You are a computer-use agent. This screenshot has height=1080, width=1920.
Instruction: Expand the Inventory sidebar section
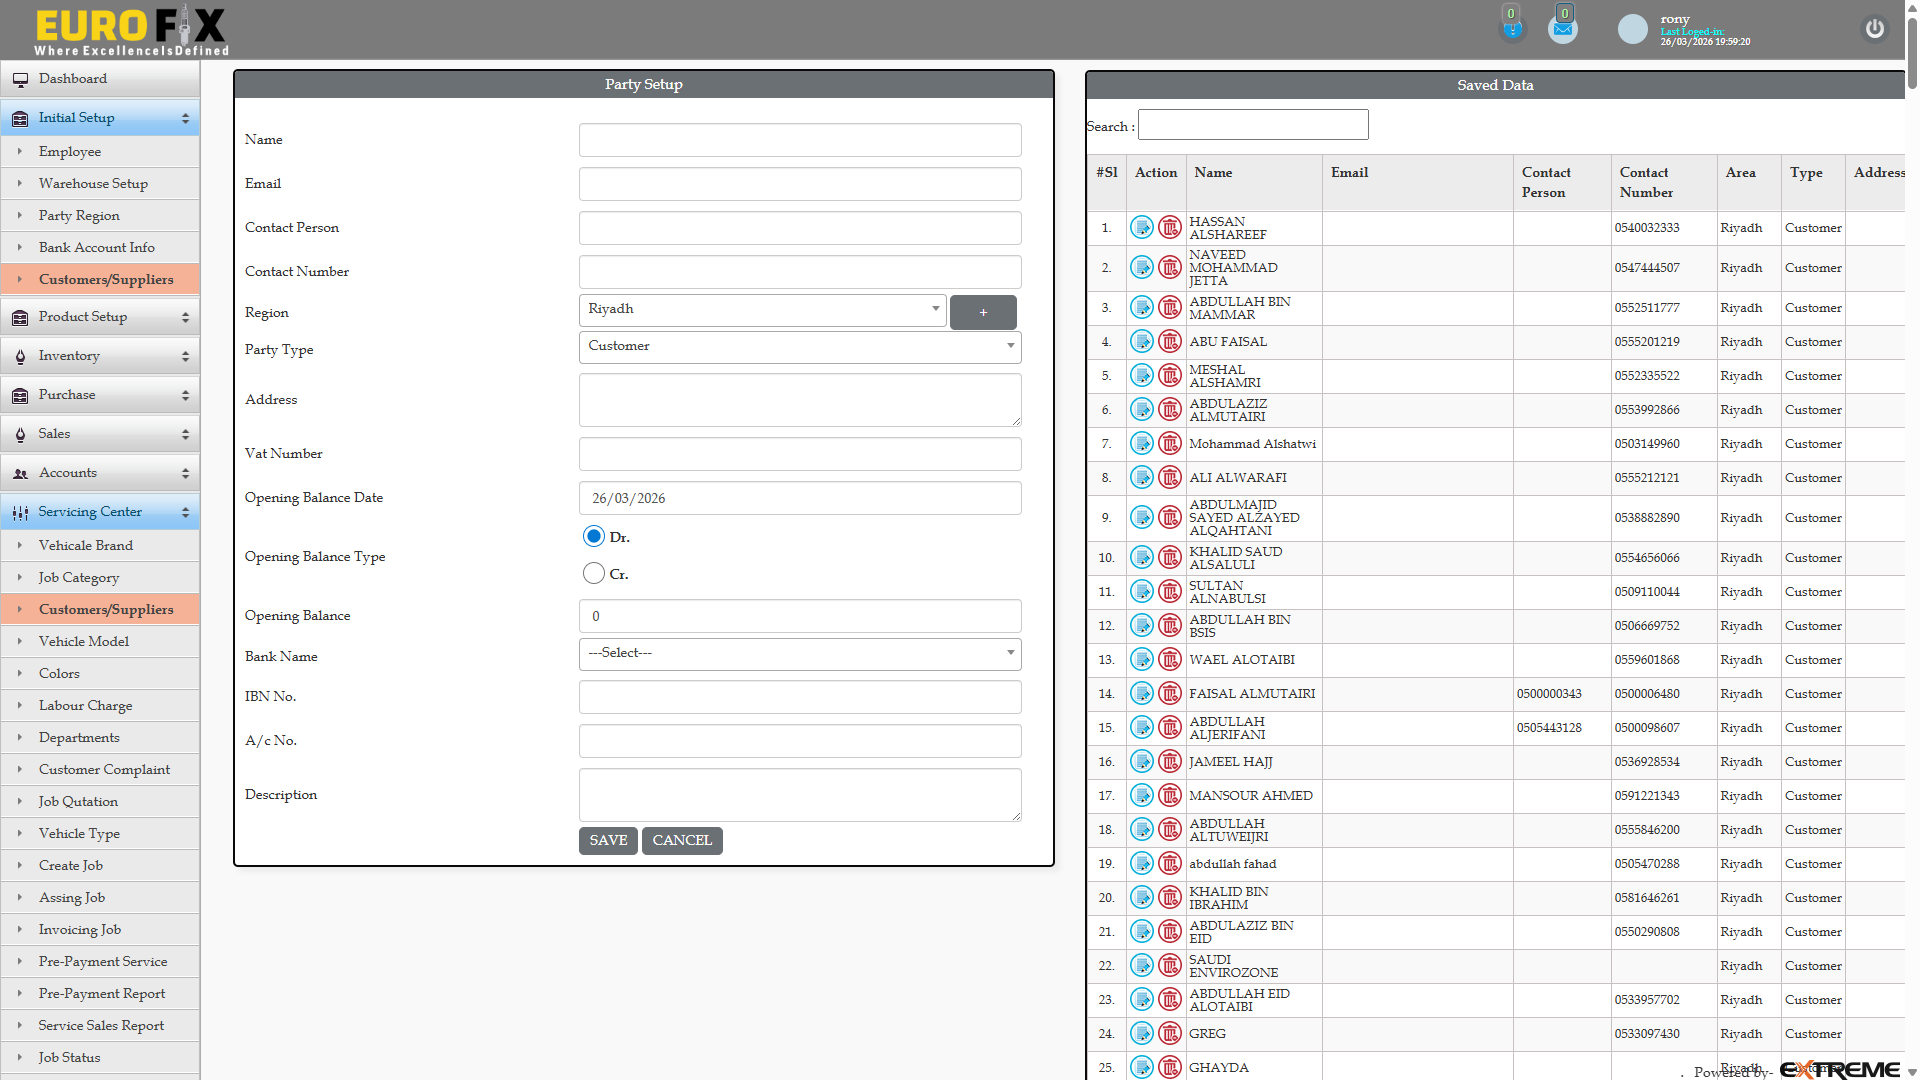69,355
